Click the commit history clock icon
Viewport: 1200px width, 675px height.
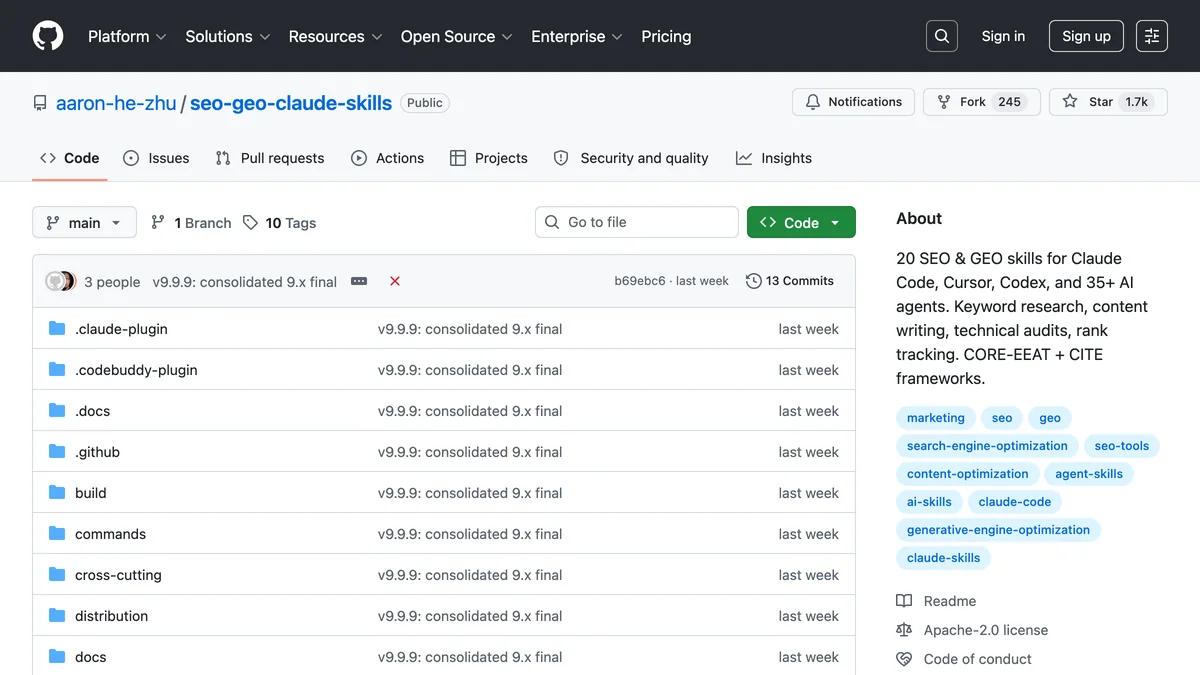(754, 281)
